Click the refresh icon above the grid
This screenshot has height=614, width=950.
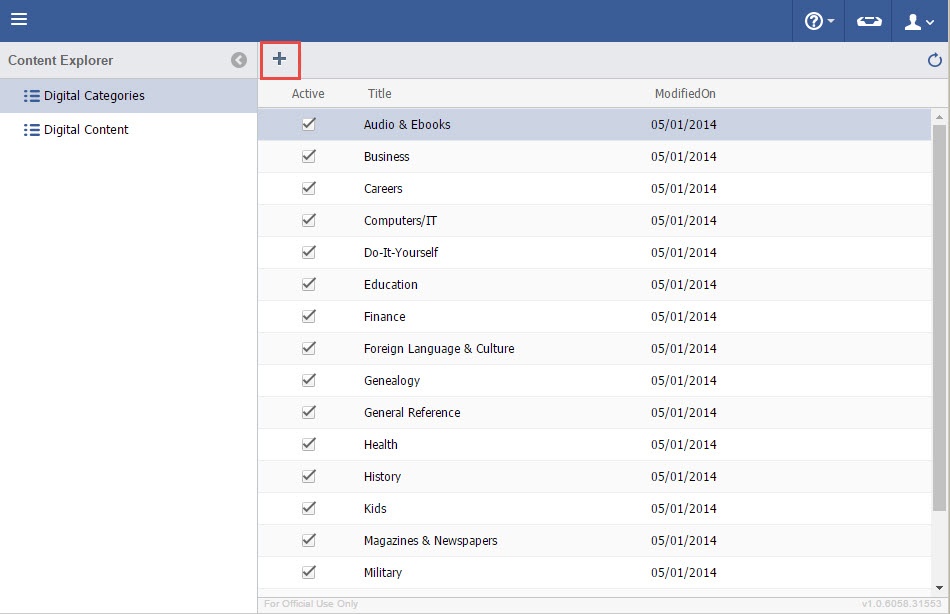[x=935, y=61]
